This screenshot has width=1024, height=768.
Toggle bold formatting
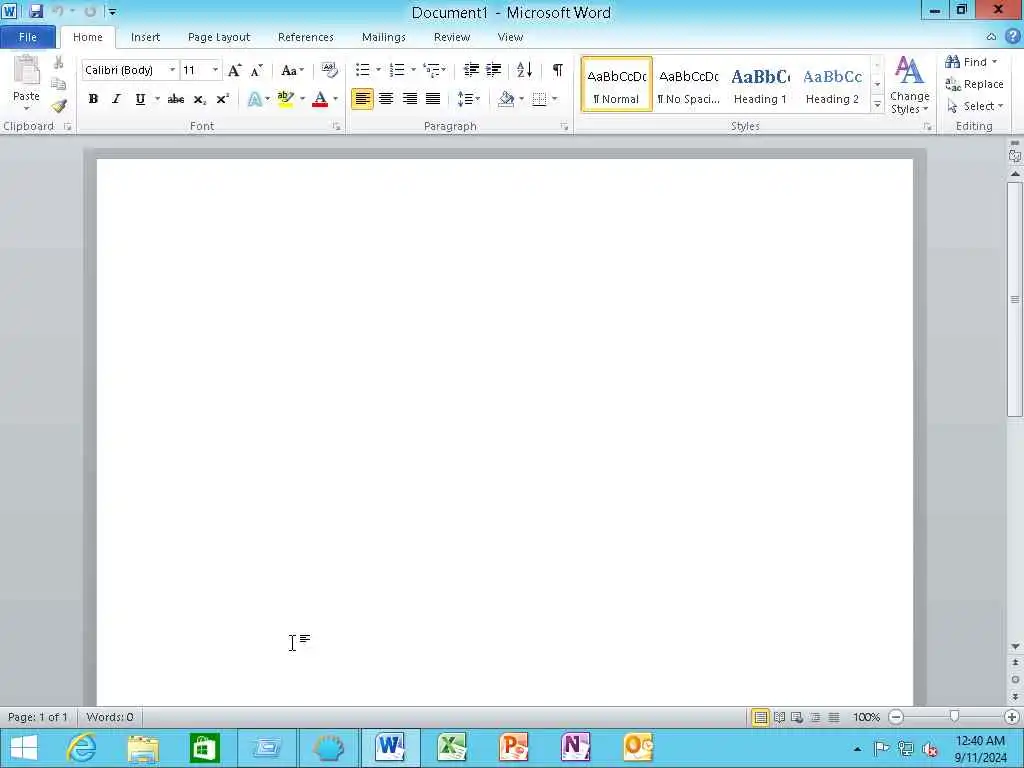pyautogui.click(x=93, y=99)
